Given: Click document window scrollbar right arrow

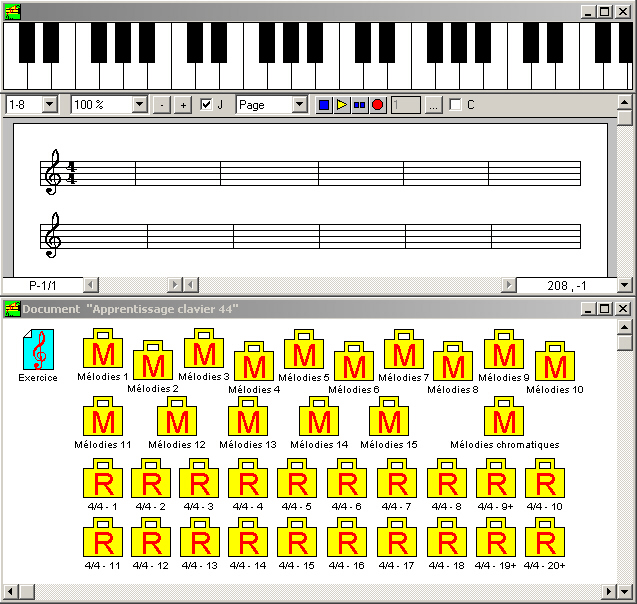Looking at the screenshot, I should pos(609,591).
